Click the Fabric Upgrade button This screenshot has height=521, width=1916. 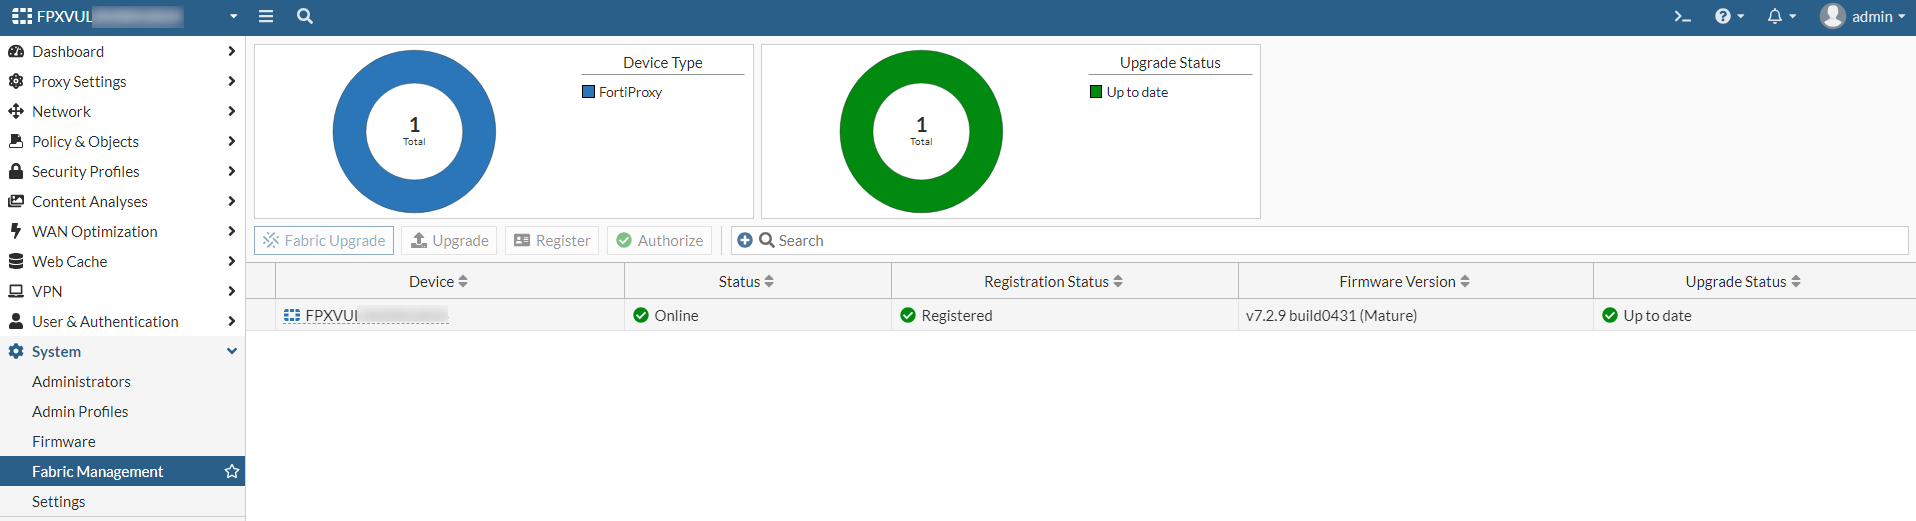(324, 241)
